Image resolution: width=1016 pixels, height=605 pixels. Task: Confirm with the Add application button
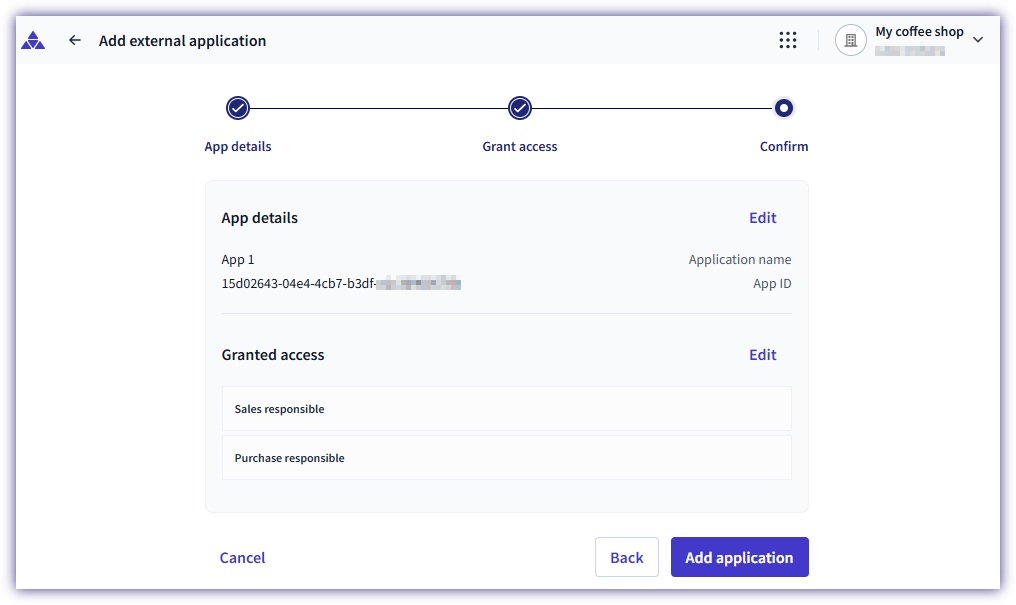(x=739, y=558)
